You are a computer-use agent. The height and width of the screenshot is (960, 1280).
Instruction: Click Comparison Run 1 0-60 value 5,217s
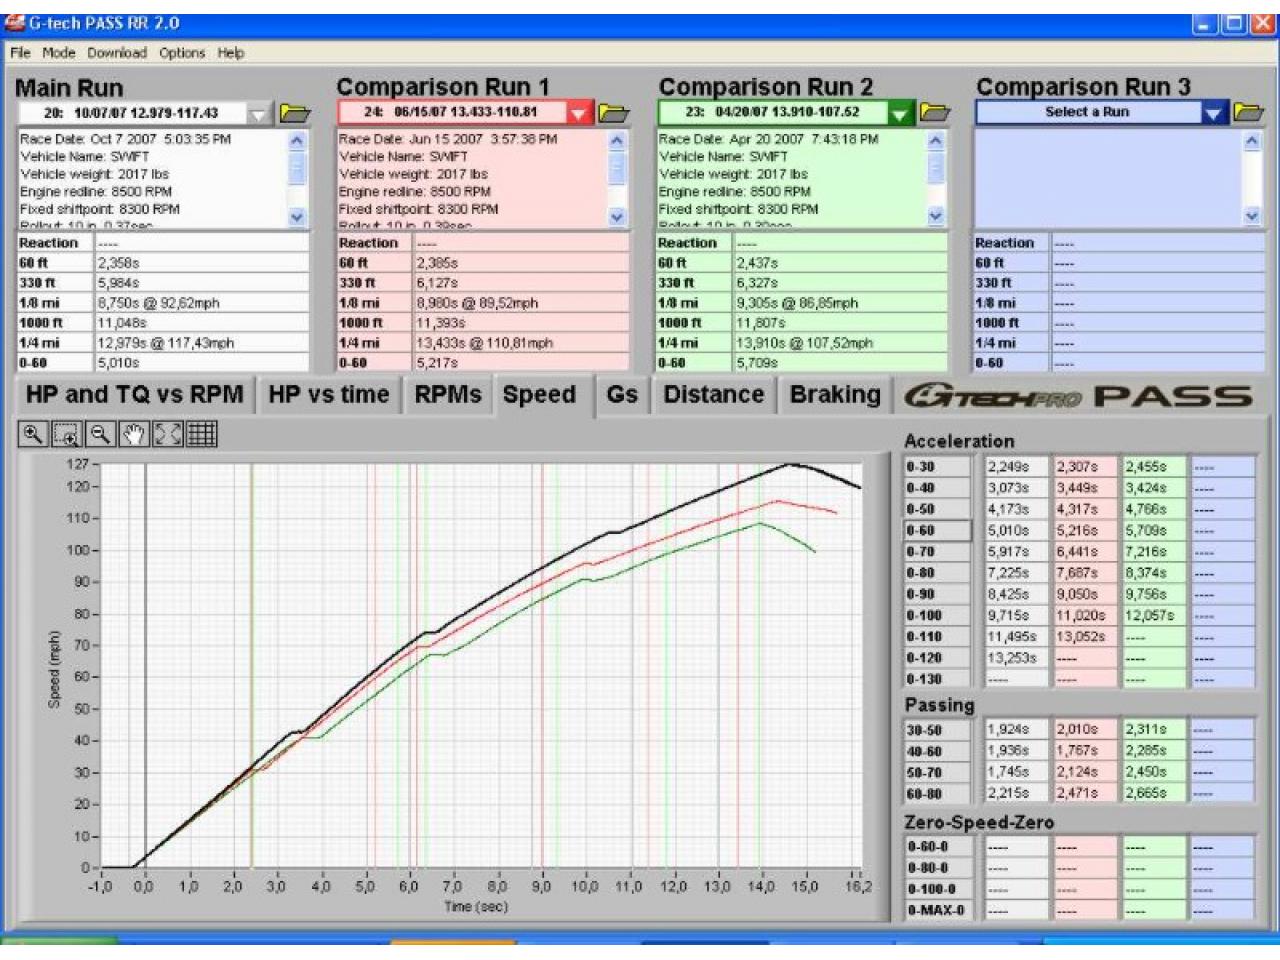coord(522,363)
